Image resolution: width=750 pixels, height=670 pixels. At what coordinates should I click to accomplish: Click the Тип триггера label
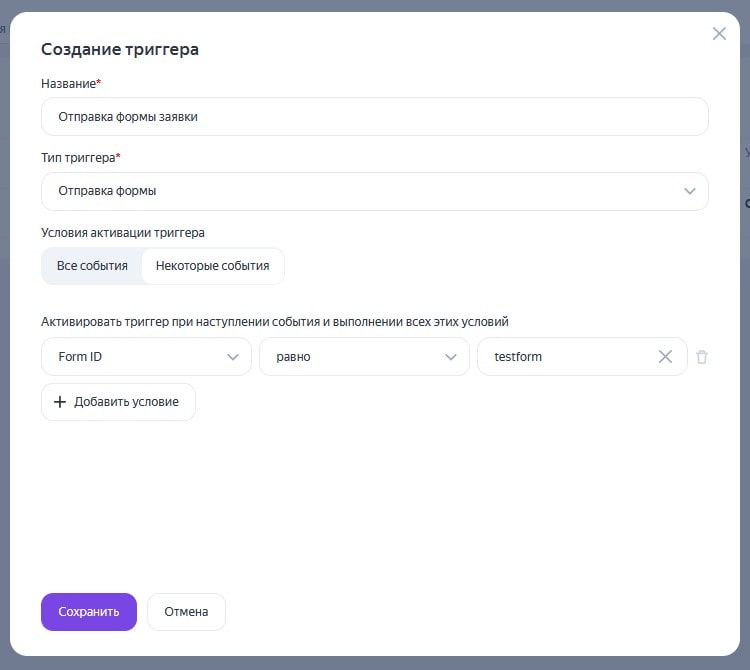coord(81,158)
